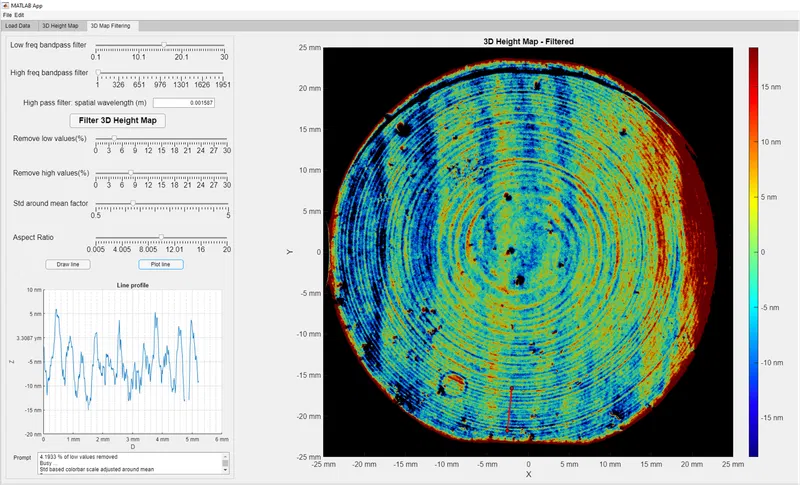Open the File menu
This screenshot has height=485, width=800.
pyautogui.click(x=7, y=15)
